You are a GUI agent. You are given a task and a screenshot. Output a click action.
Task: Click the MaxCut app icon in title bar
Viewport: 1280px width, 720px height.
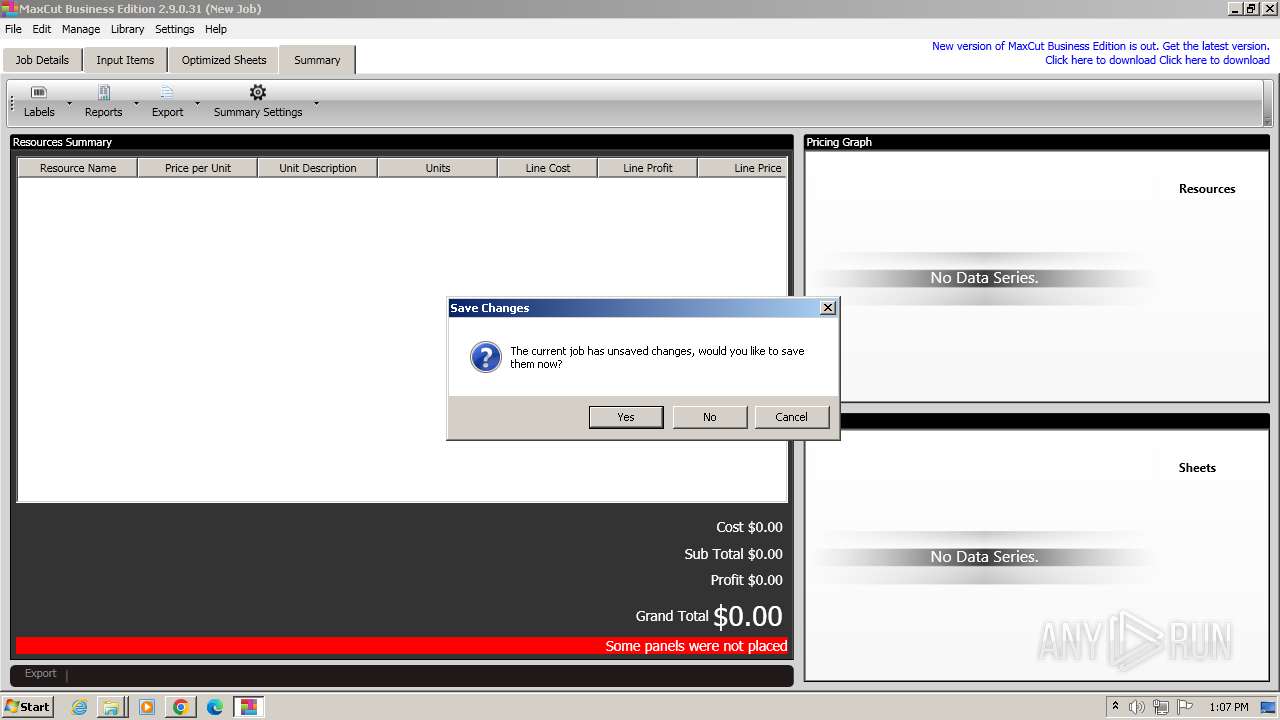(x=9, y=9)
